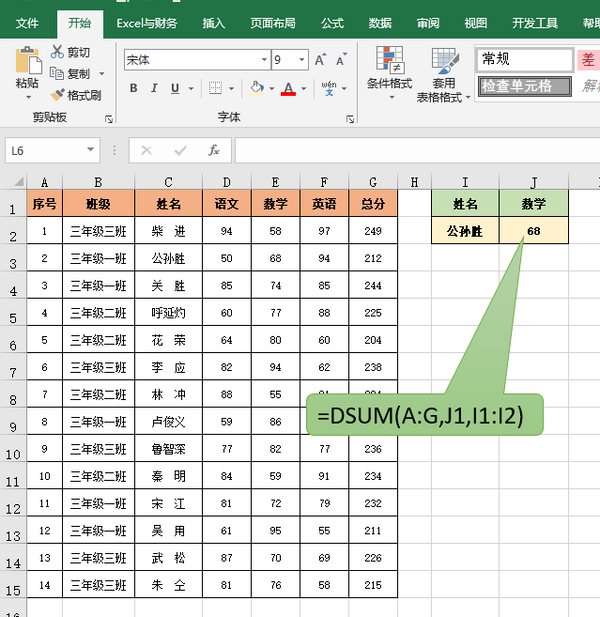Open Conditional Formatting menu
This screenshot has width=600, height=617.
(x=390, y=73)
